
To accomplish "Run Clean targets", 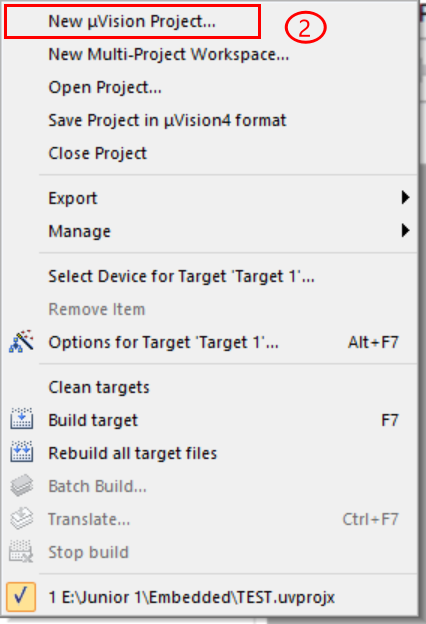I will (99, 387).
